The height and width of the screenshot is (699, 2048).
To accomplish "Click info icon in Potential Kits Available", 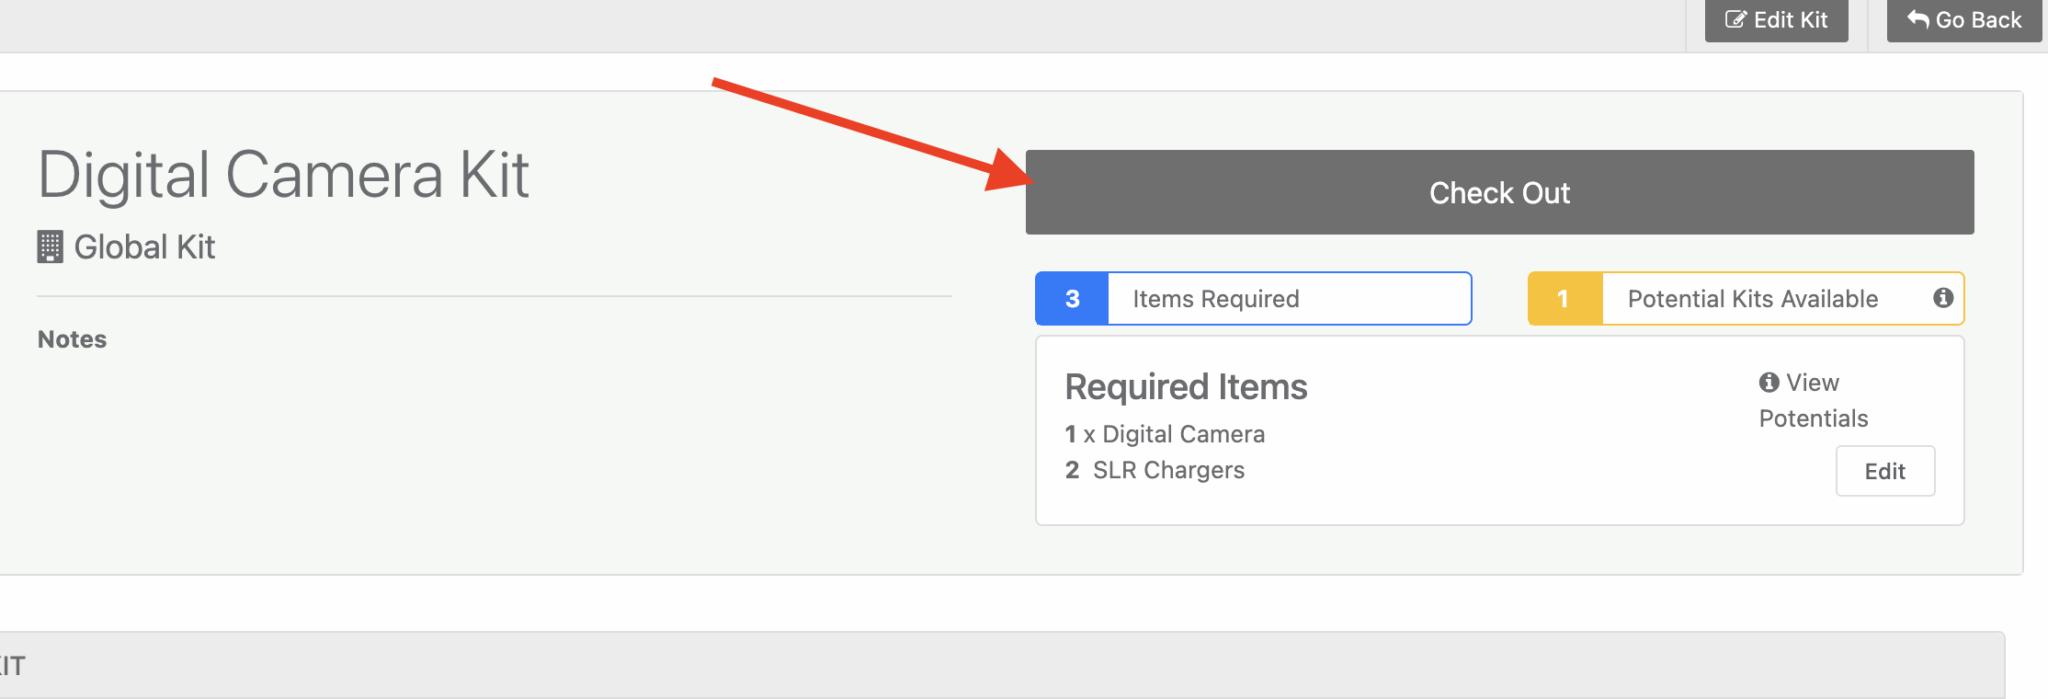I will tap(1943, 298).
